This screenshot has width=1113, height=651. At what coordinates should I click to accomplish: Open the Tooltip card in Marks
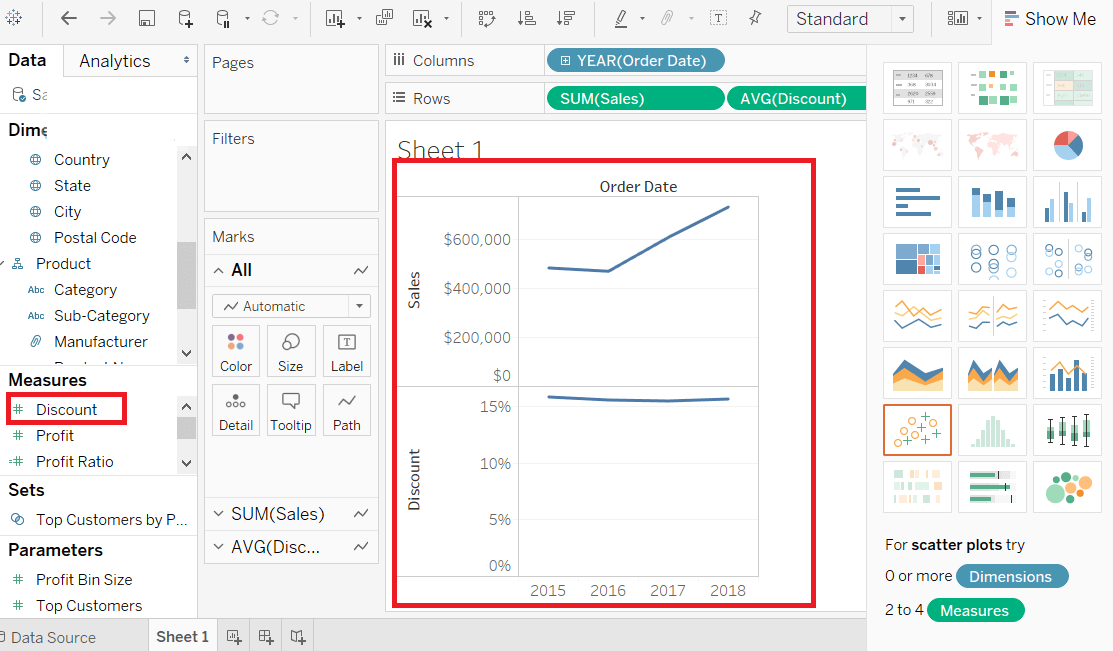pyautogui.click(x=290, y=411)
